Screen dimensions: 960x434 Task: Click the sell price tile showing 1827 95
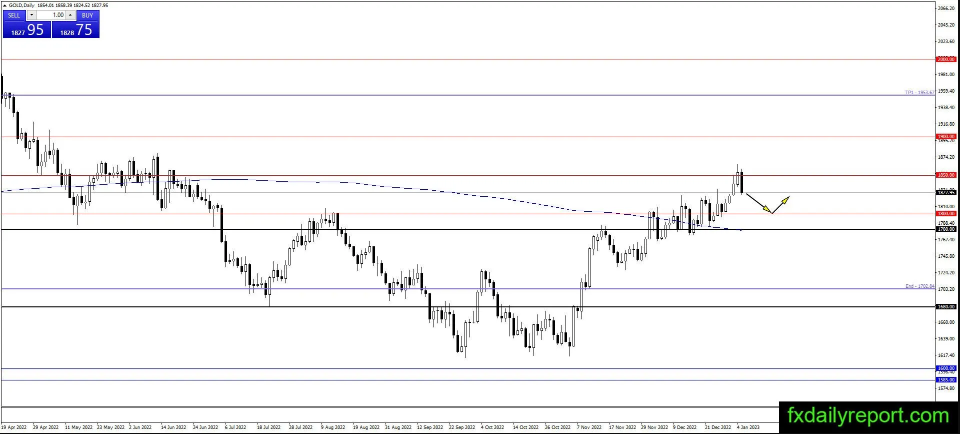25,30
